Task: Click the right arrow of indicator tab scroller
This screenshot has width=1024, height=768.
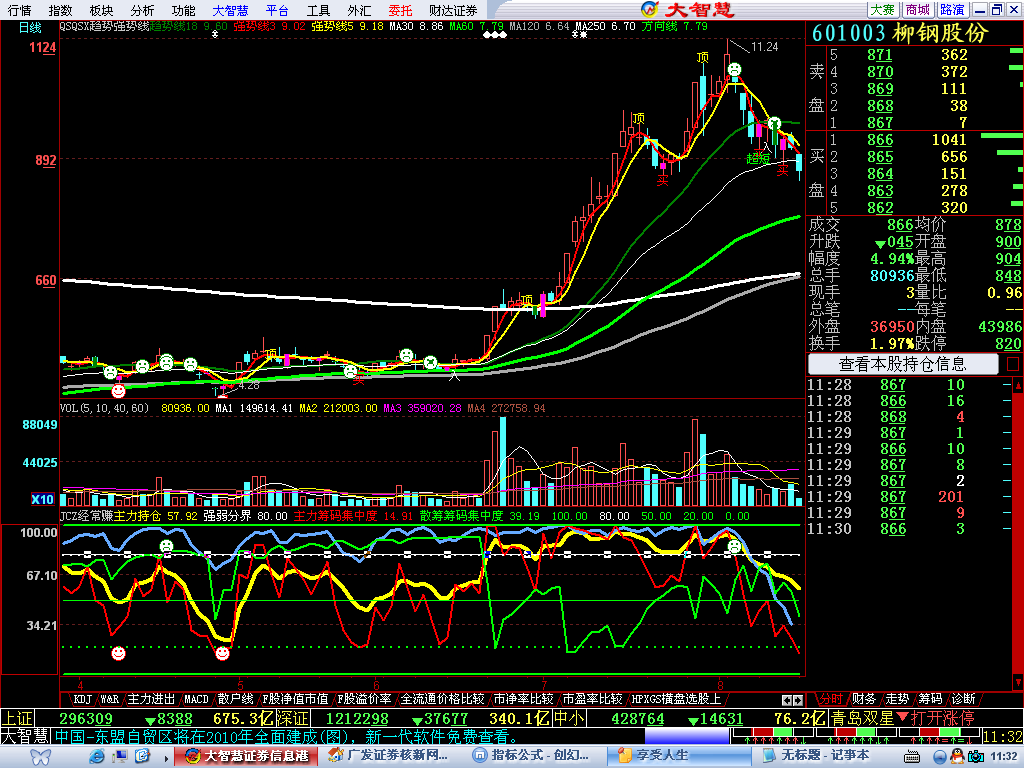Action: (x=798, y=700)
